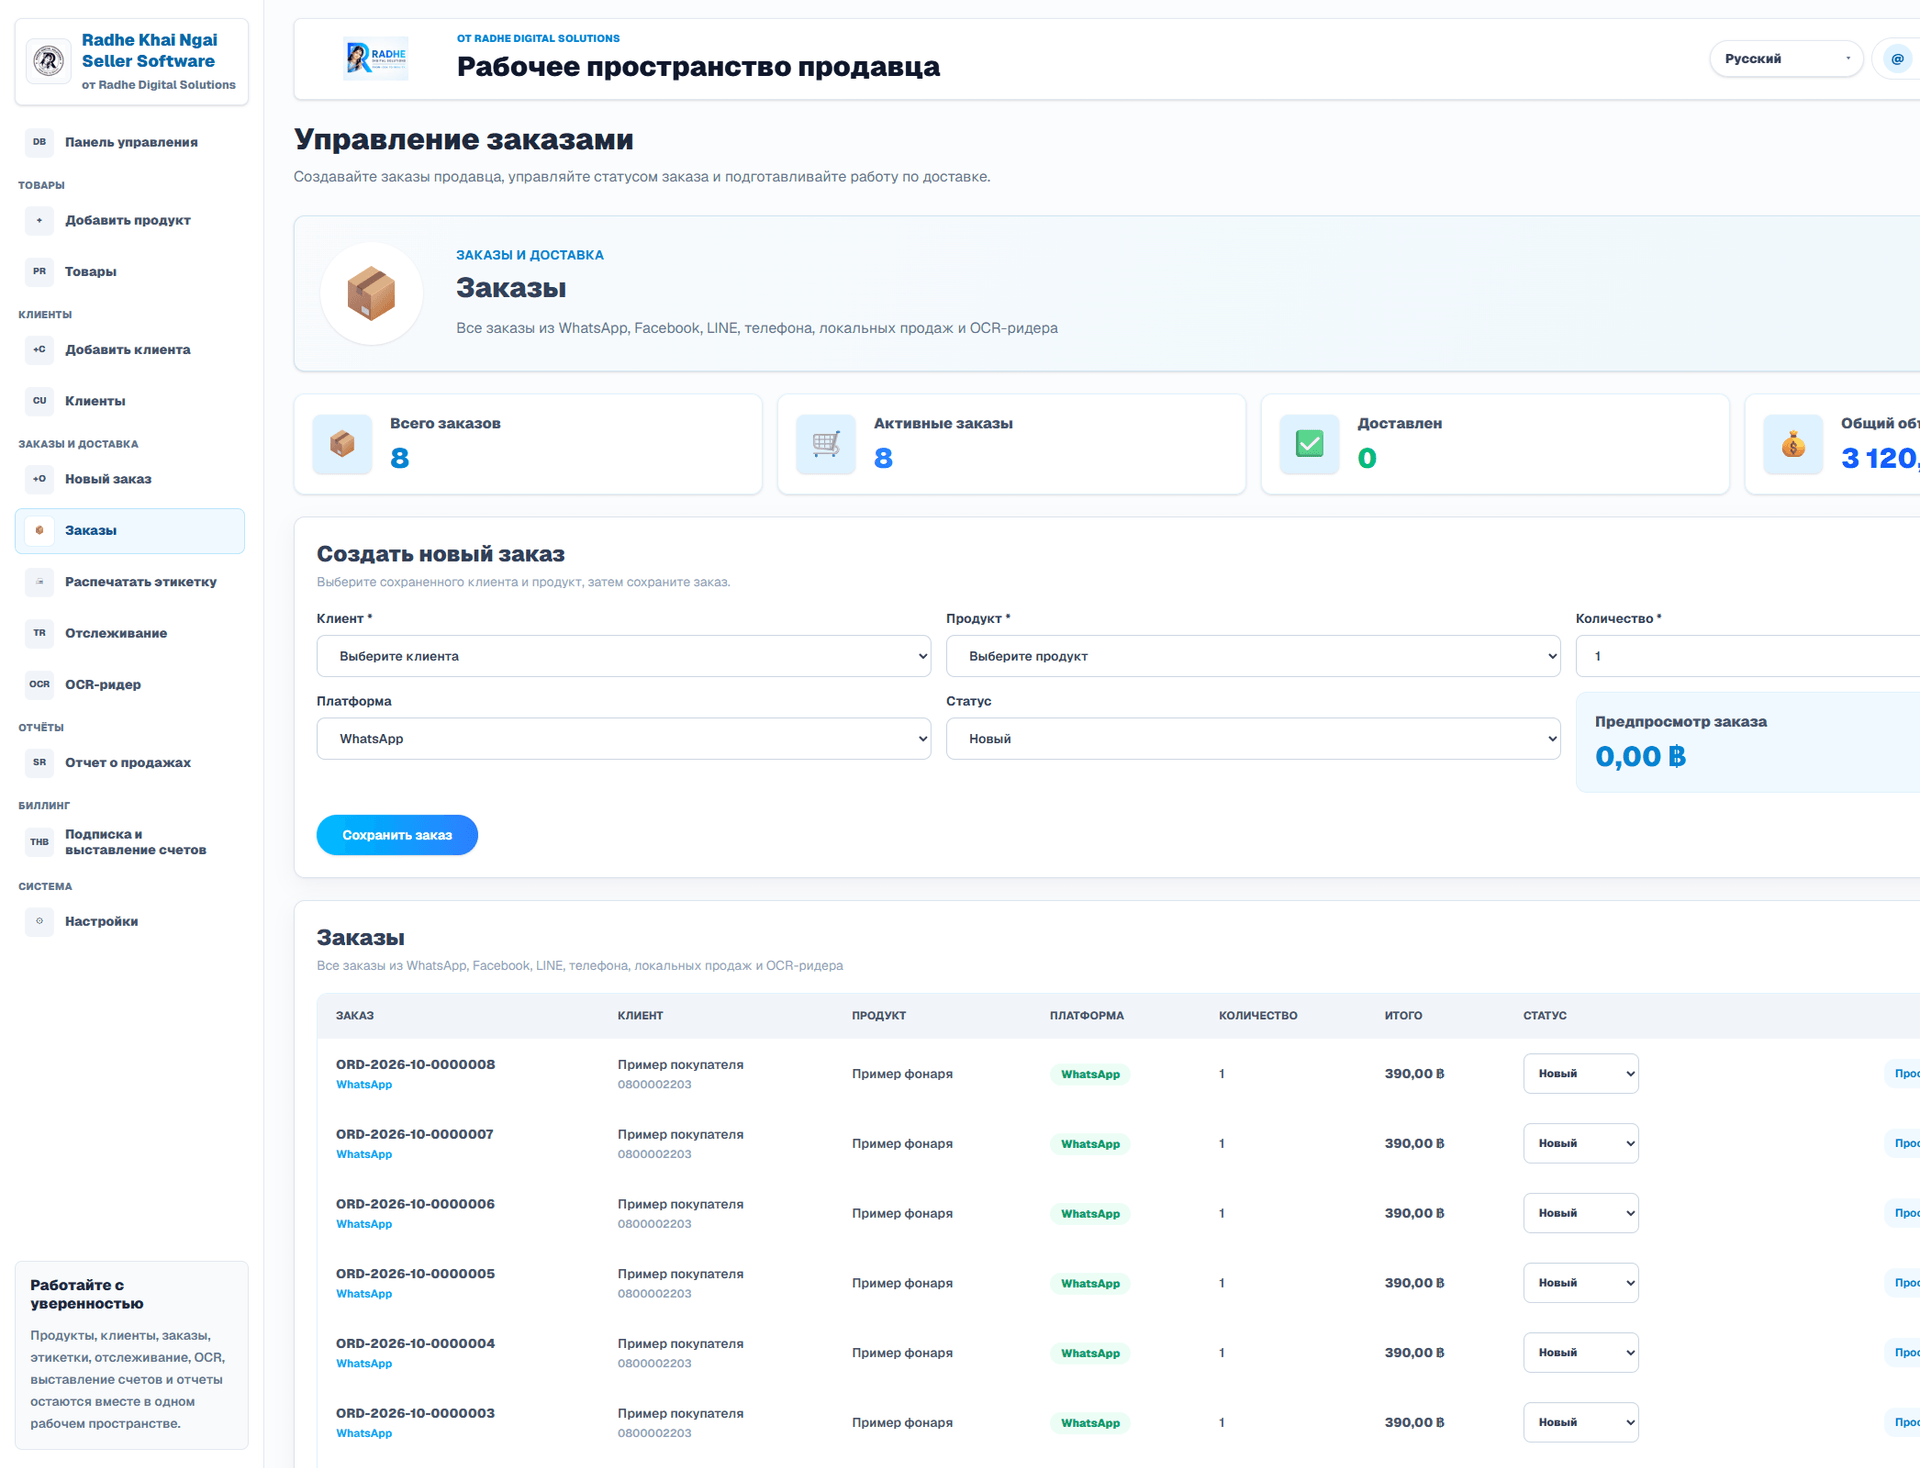Viewport: 1920px width, 1468px height.
Task: Click the large package icon in Заказы banner
Action: click(371, 293)
